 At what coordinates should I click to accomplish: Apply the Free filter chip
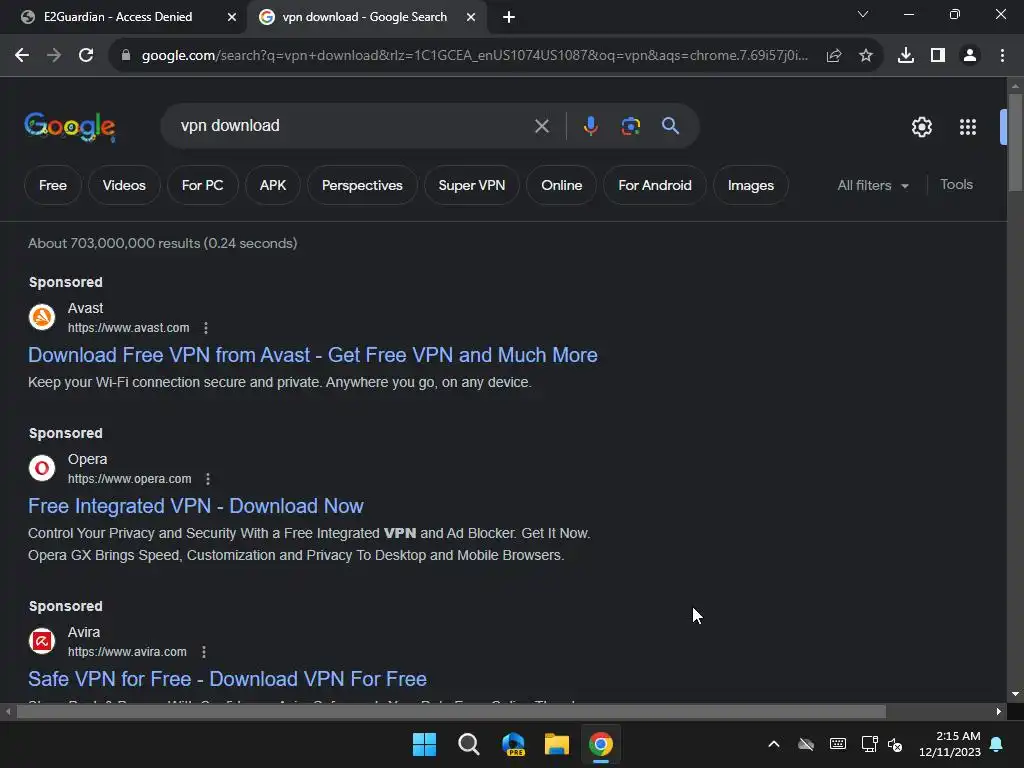53,185
